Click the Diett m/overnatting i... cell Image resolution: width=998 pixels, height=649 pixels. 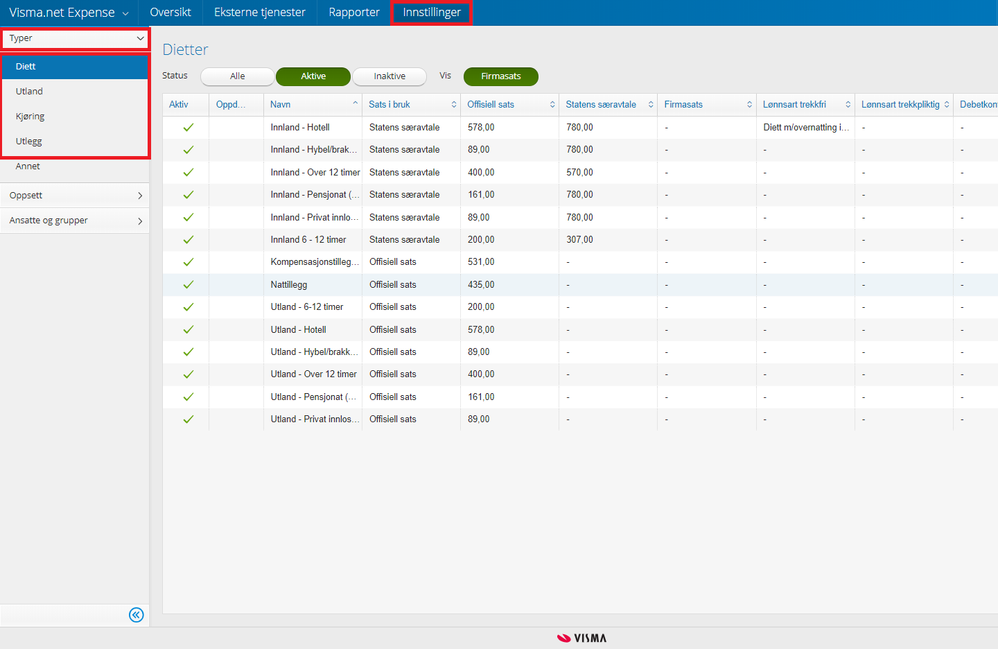point(806,127)
